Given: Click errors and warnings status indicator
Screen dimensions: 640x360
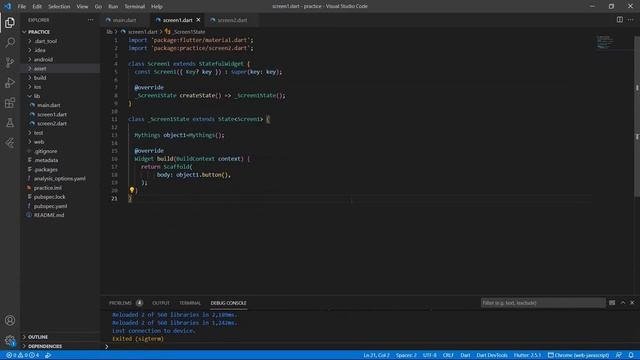Looking at the screenshot, I should tap(22, 355).
